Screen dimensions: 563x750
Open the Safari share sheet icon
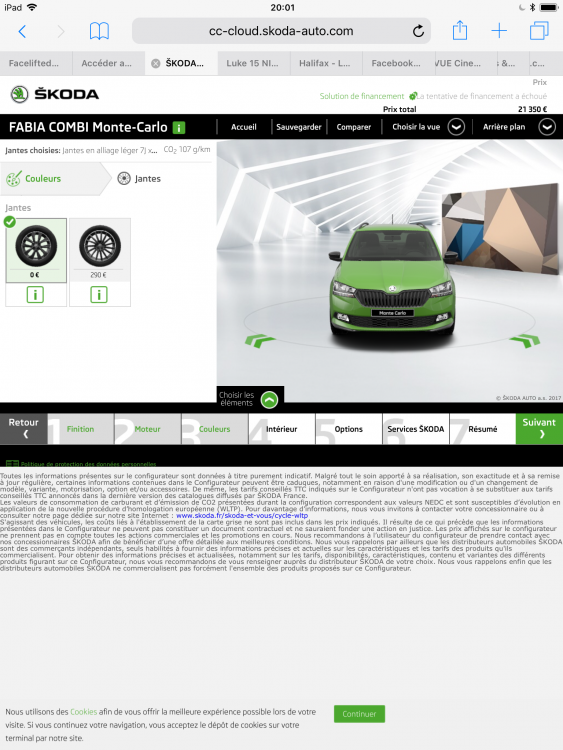pos(460,30)
